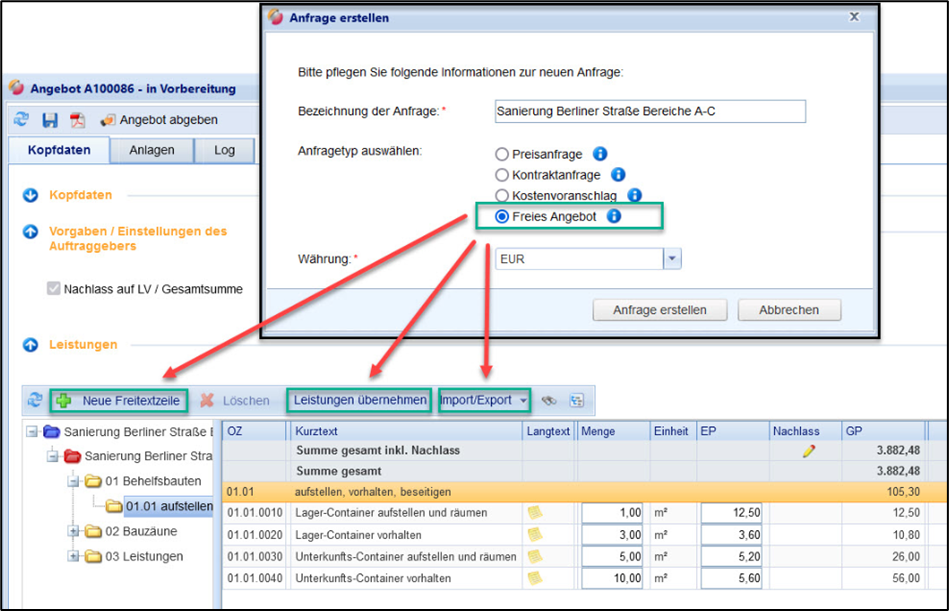Click the eye icon in Leistungen toolbar
The width and height of the screenshot is (949, 611).
click(x=549, y=401)
